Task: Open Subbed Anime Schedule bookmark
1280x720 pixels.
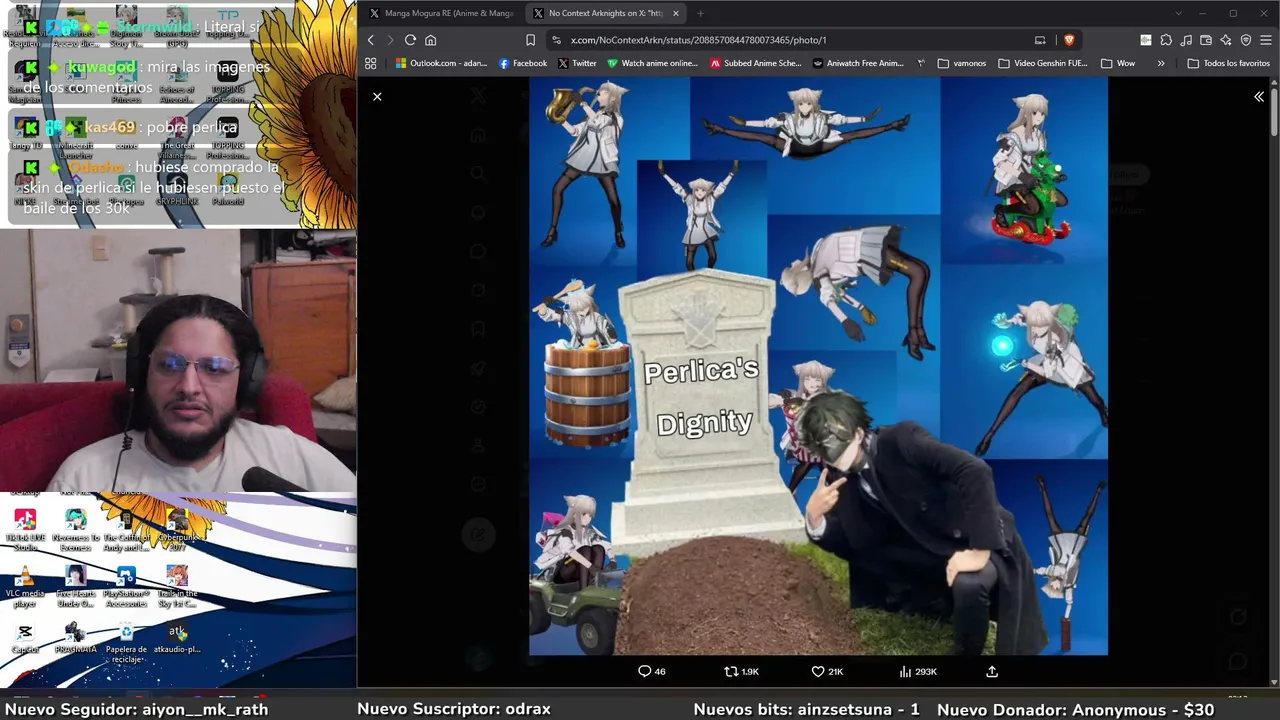Action: point(755,63)
